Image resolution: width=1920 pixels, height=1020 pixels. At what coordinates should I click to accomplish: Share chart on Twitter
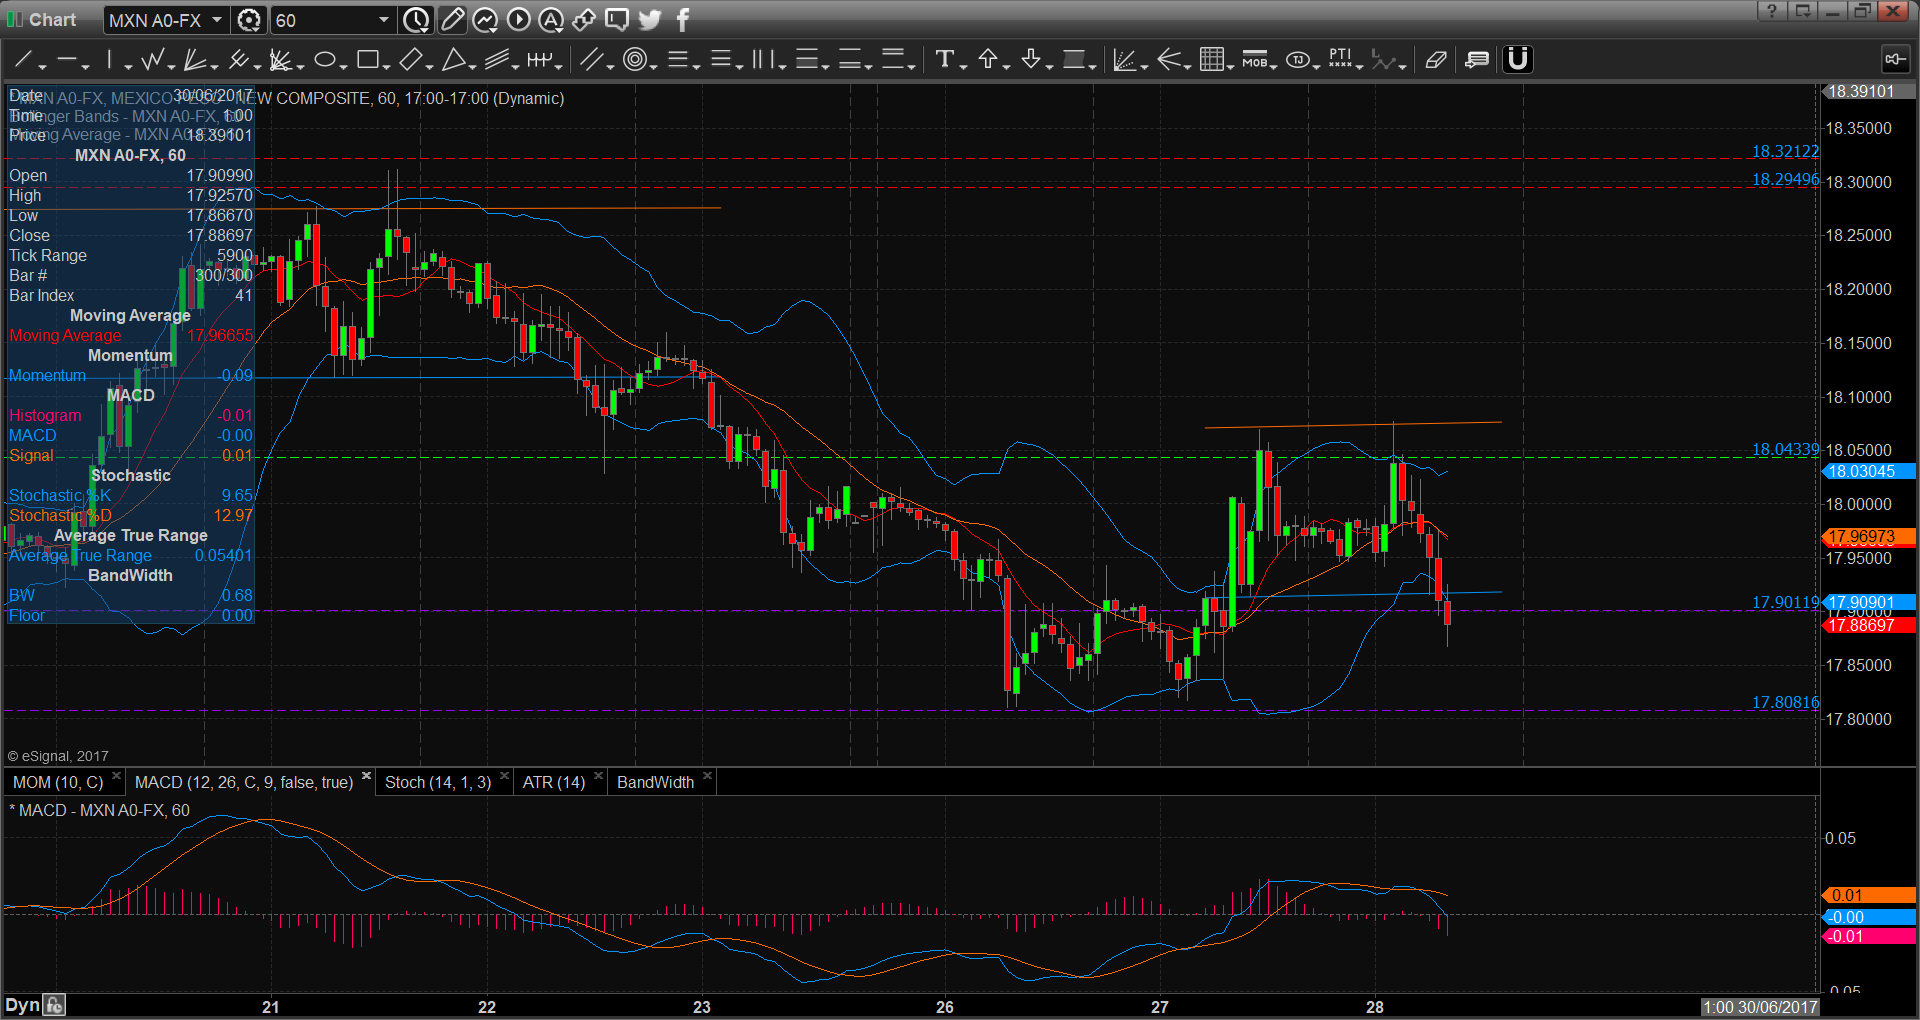click(650, 20)
